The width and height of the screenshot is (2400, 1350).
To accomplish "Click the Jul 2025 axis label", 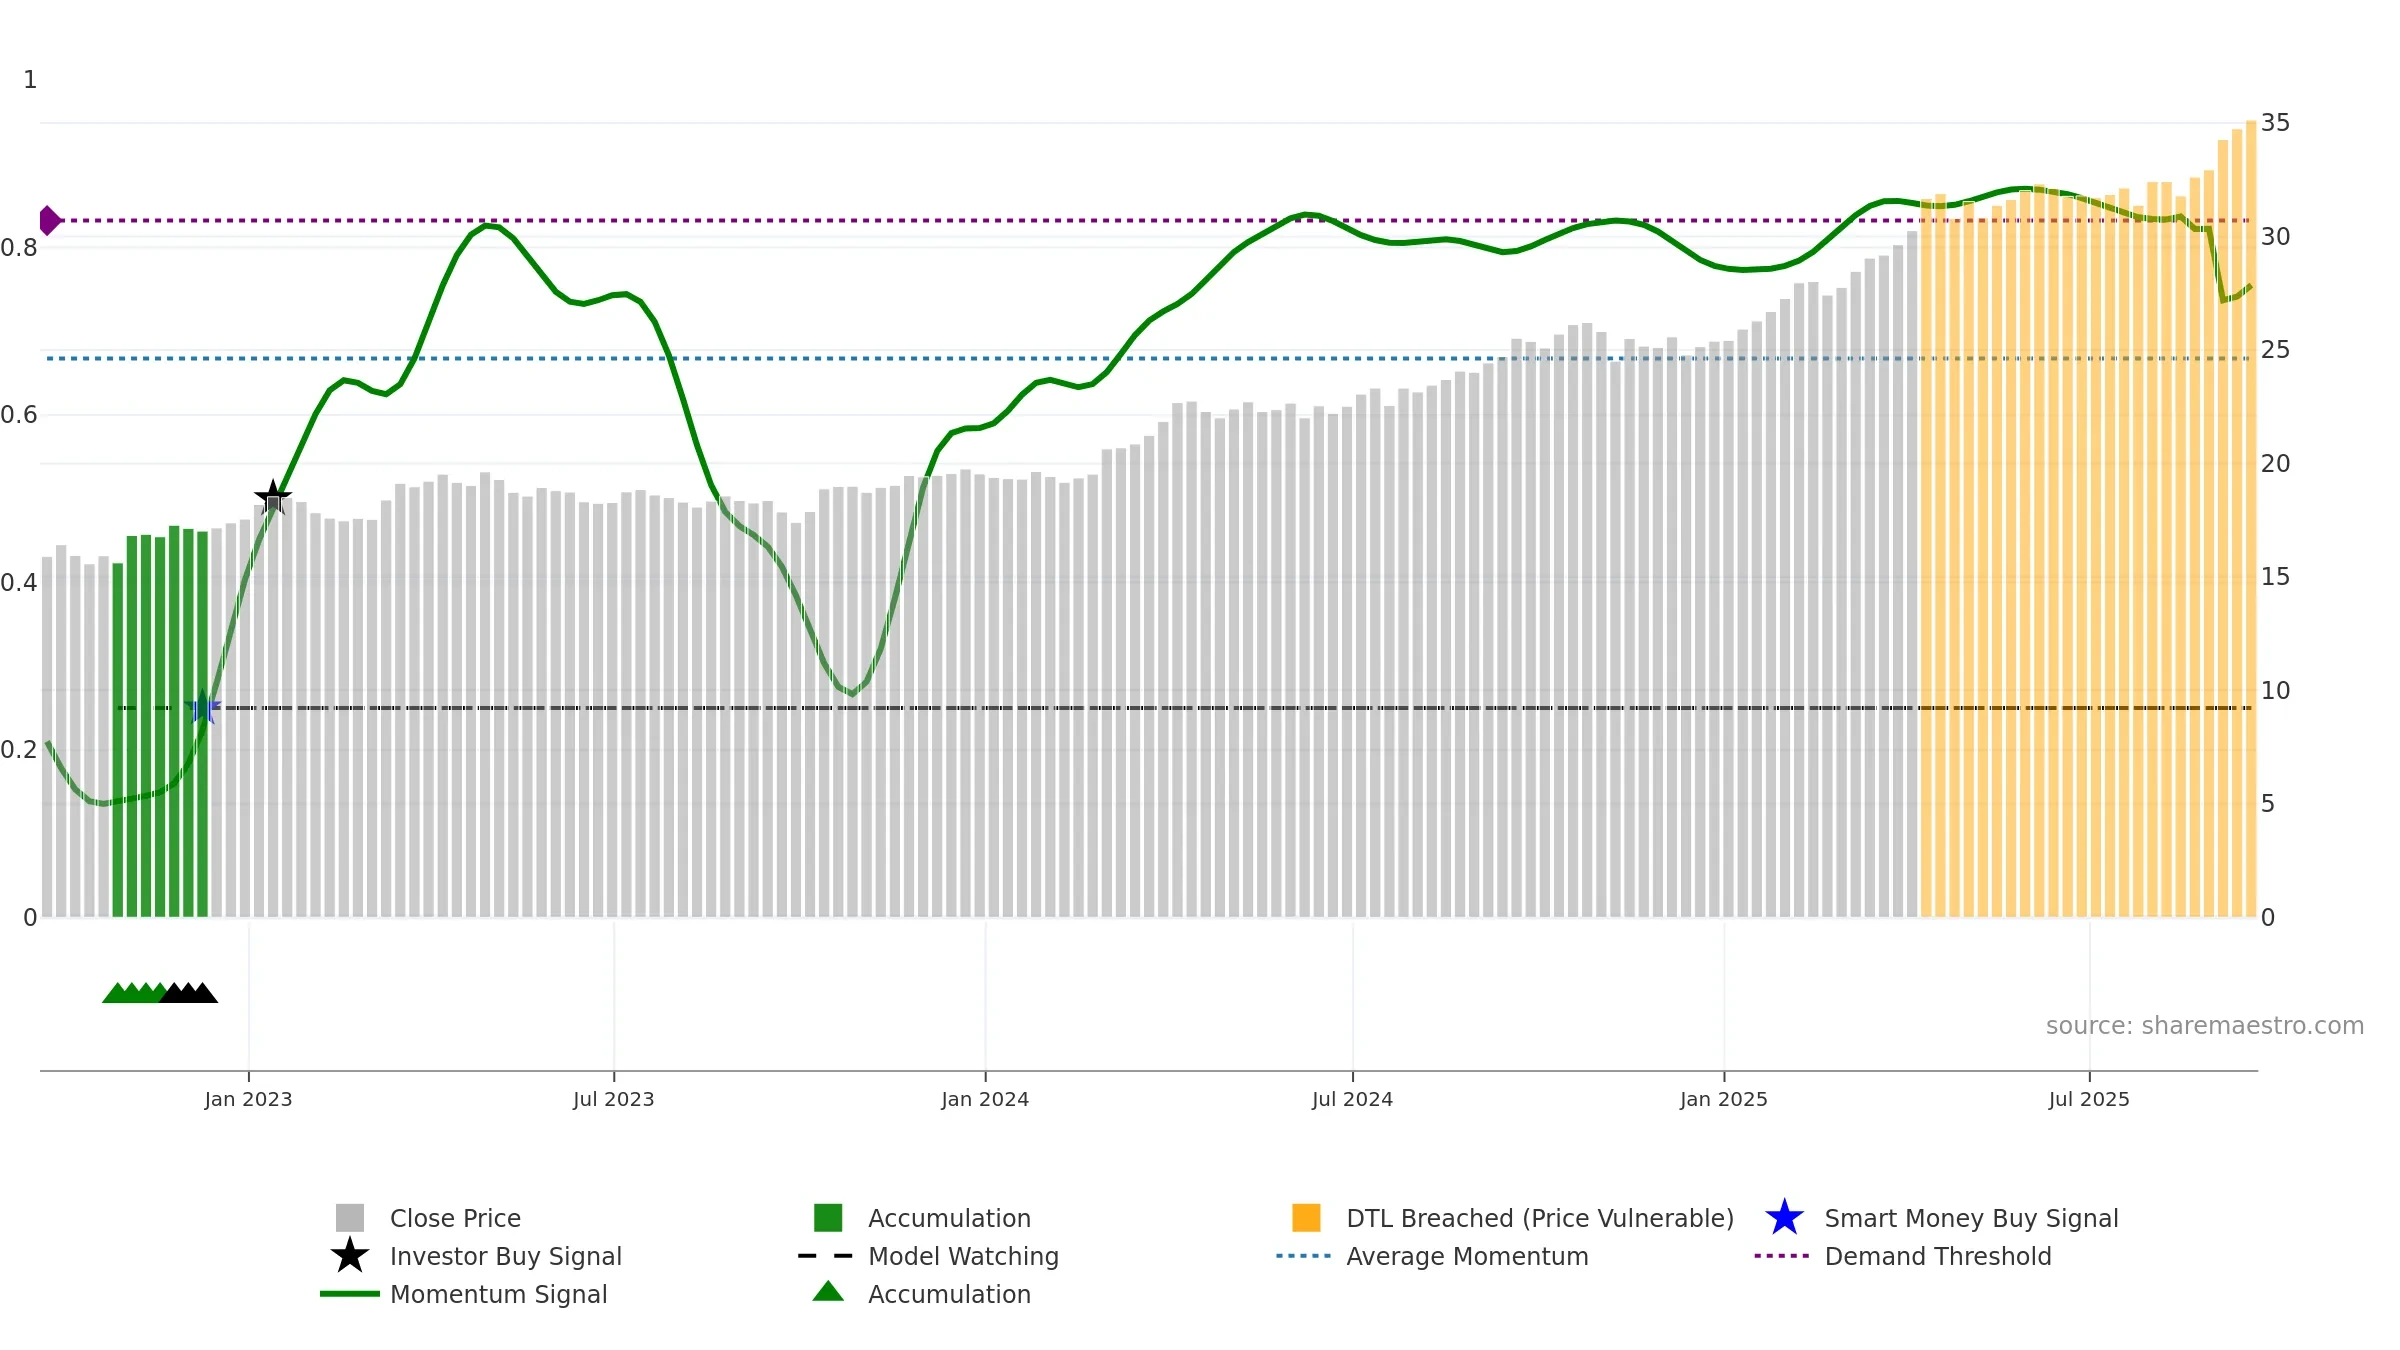I will pos(2089,1099).
